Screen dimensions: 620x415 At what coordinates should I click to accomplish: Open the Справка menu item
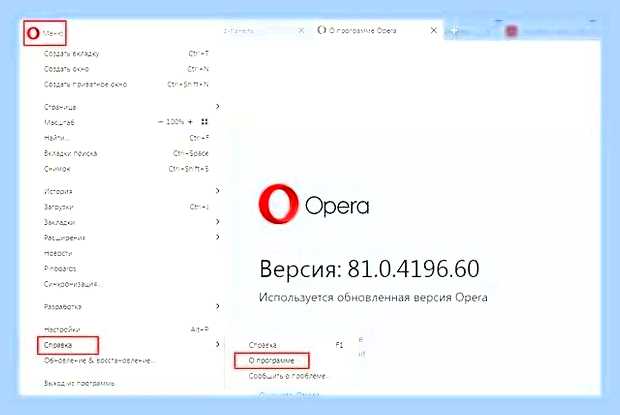[68, 345]
